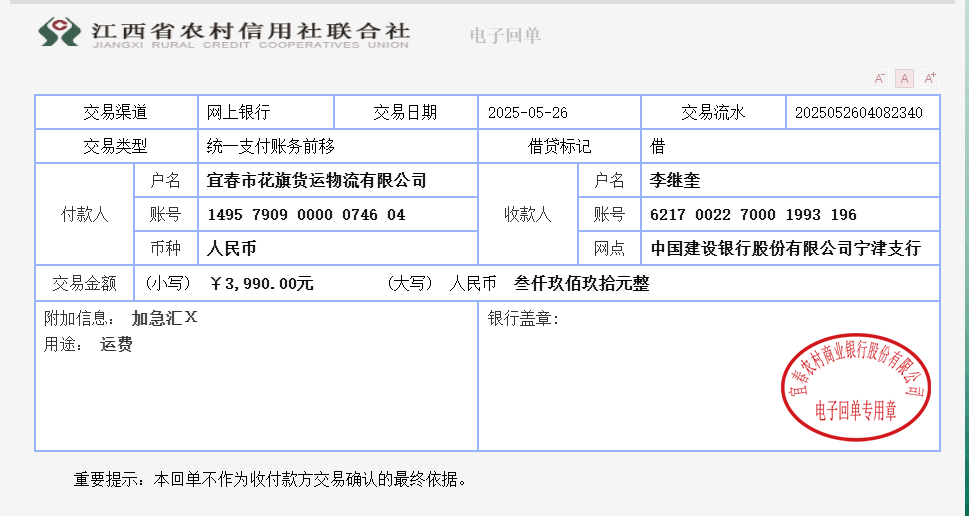
Task: Select additional info 加急汇X
Action: [164, 318]
